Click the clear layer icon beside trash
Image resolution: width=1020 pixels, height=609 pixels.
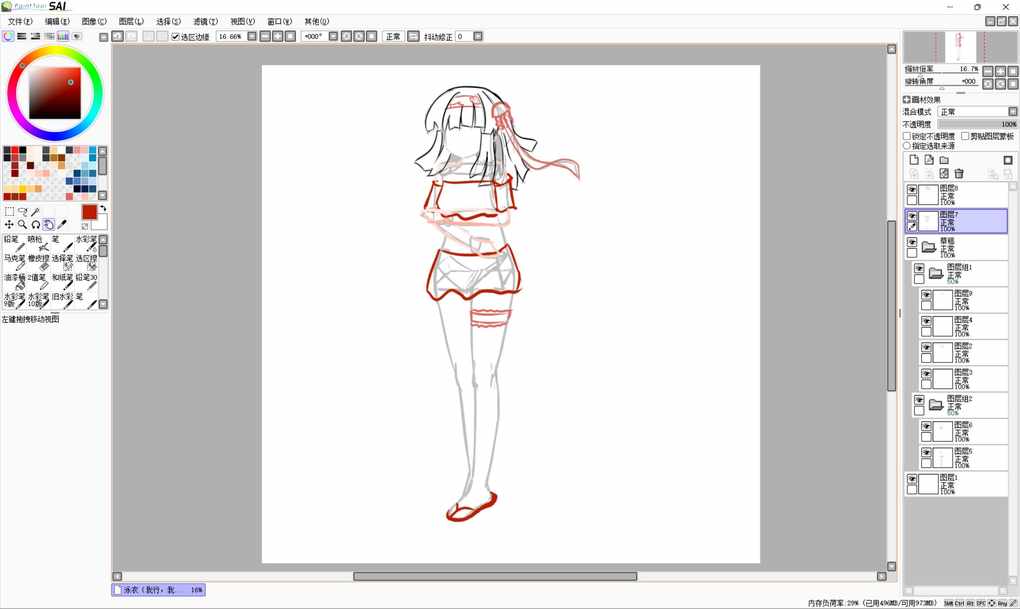click(x=944, y=174)
